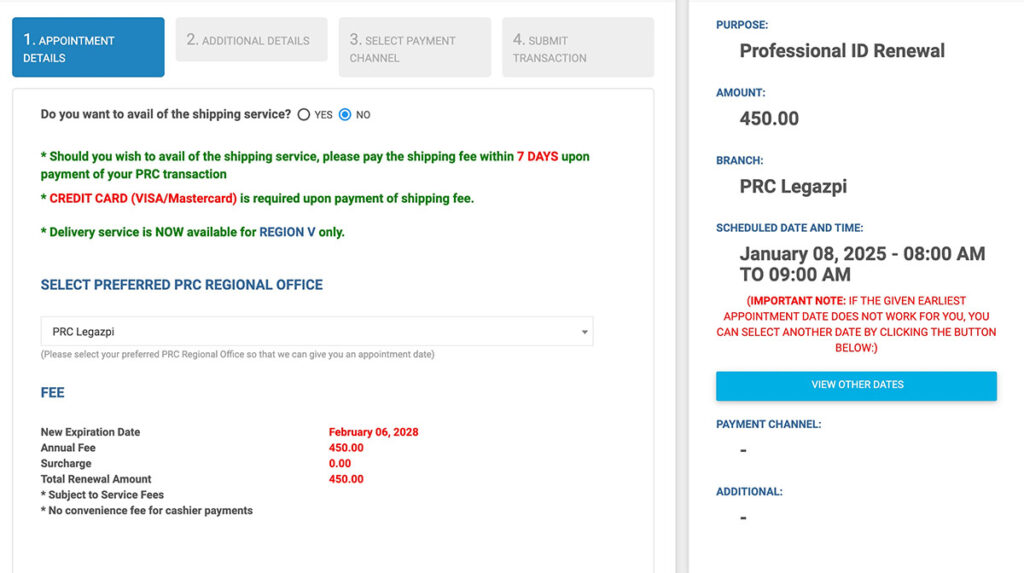Click the February 06, 2028 expiration date

pyautogui.click(x=373, y=432)
